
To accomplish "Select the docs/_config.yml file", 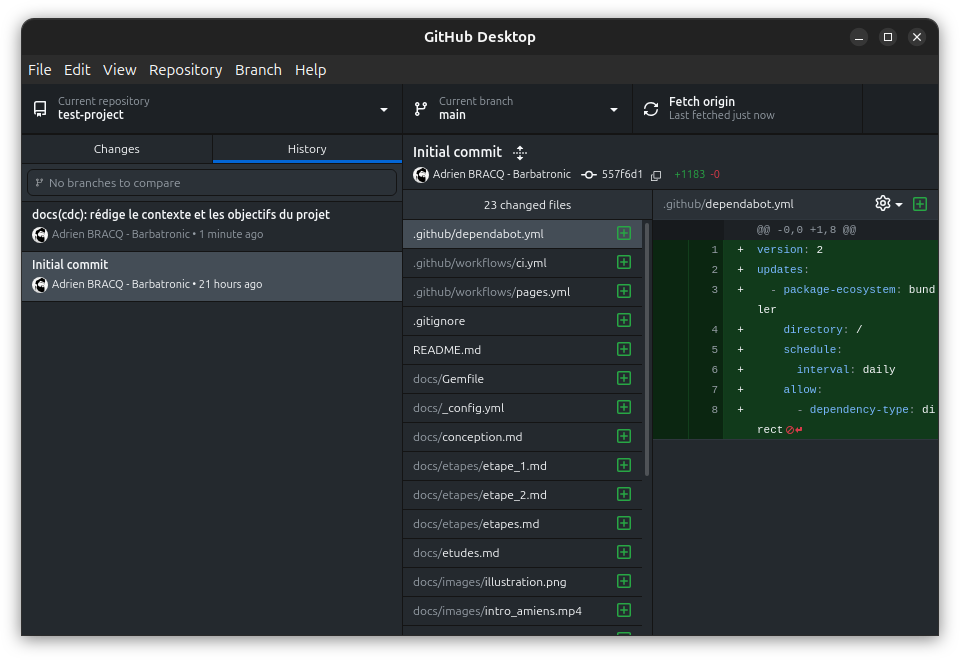I will click(522, 408).
